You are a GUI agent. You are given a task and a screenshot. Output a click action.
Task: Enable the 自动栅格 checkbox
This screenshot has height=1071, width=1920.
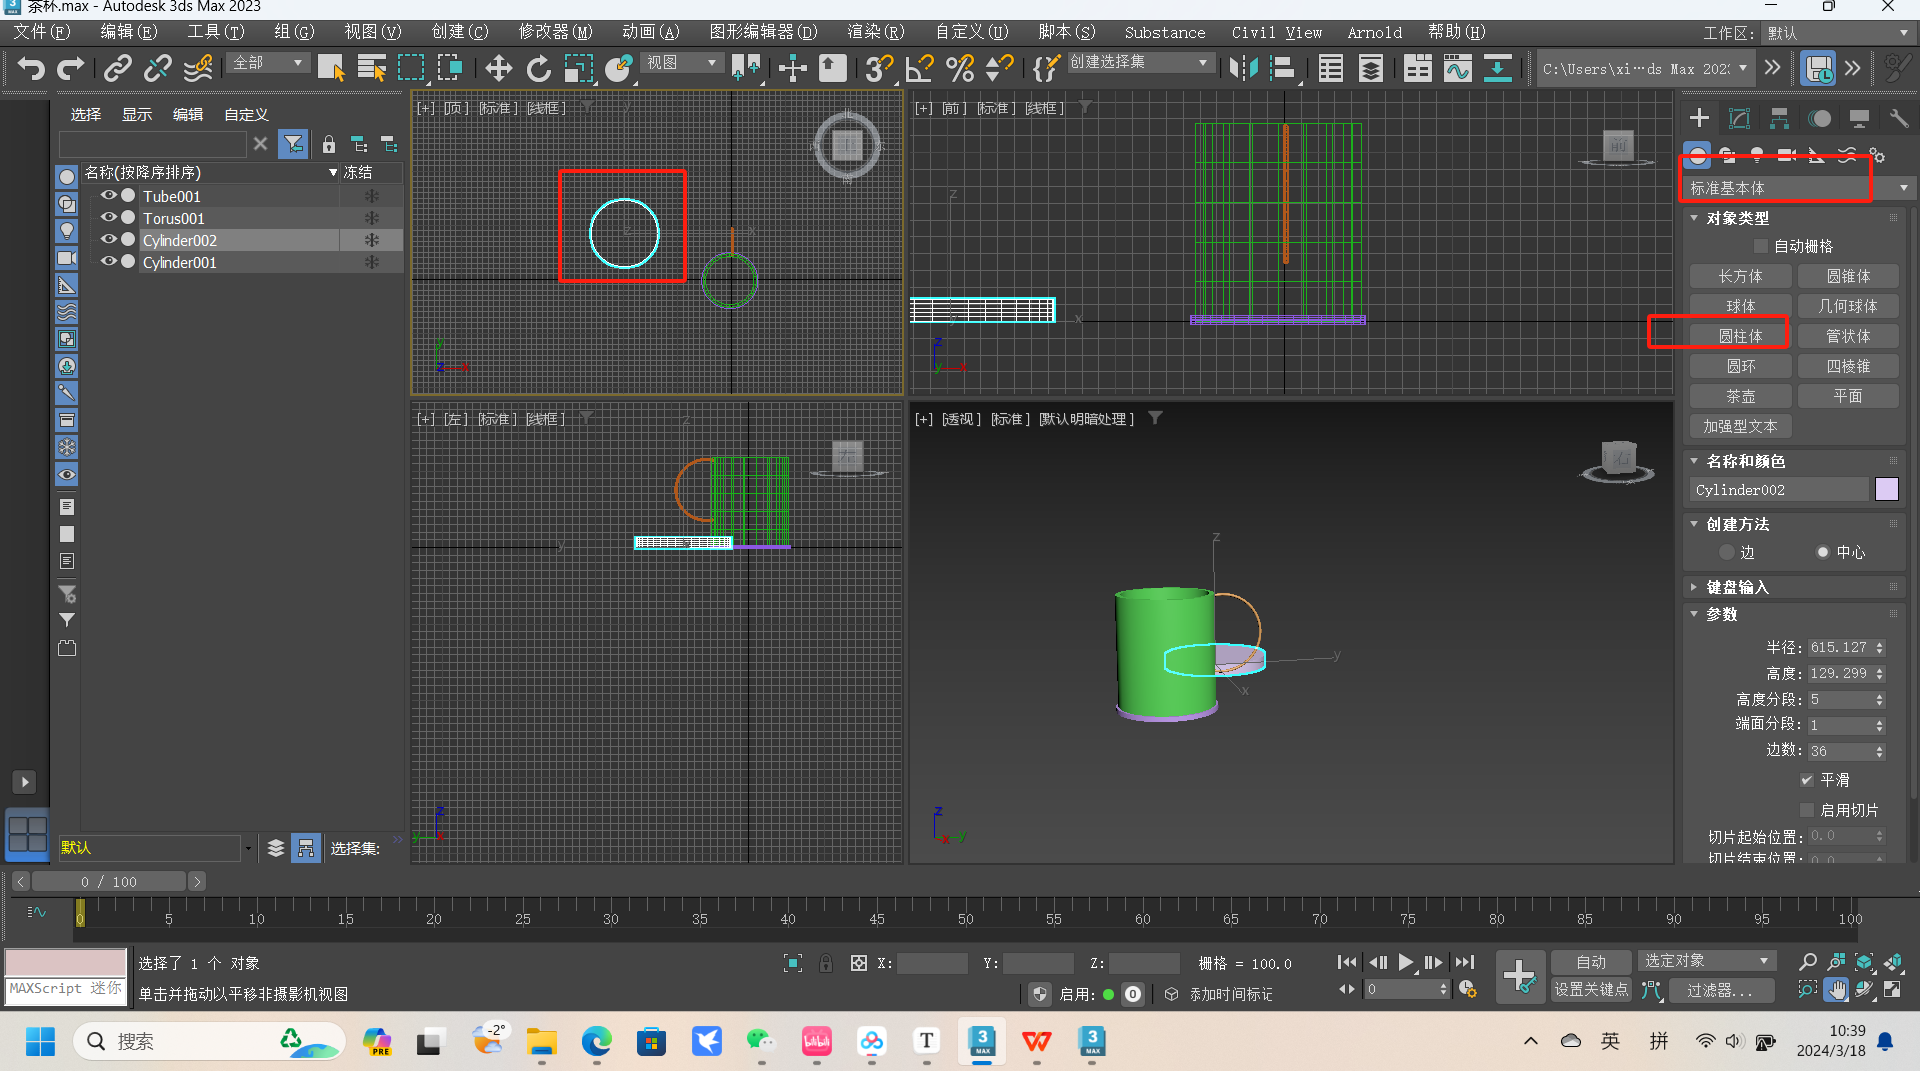[1761, 246]
